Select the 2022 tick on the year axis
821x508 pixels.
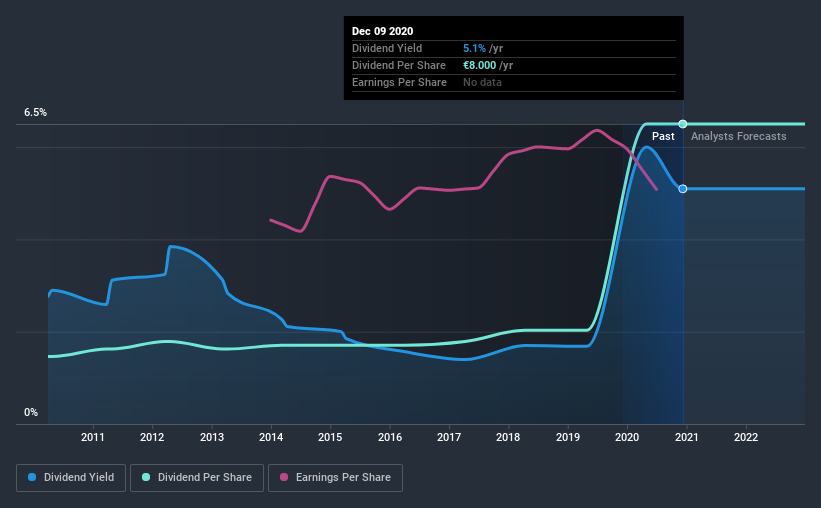(746, 437)
